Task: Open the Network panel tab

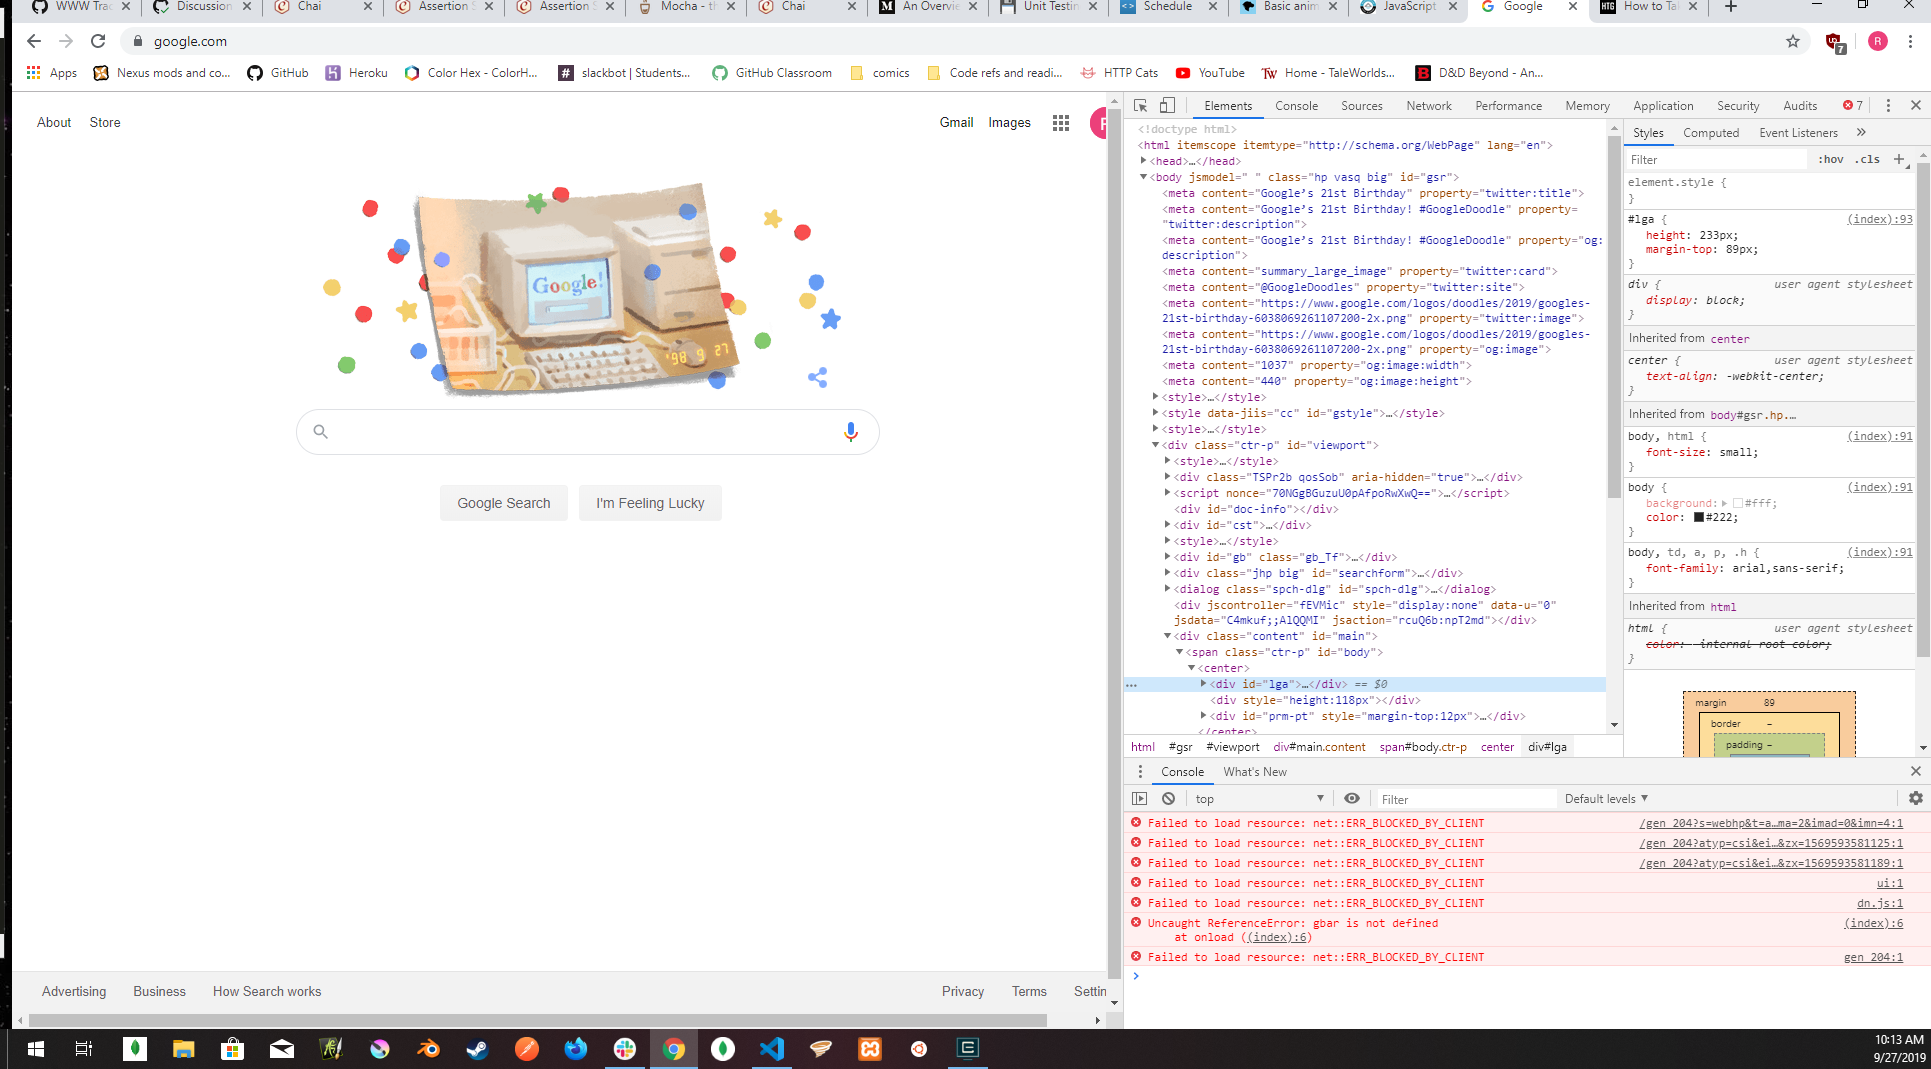Action: click(x=1428, y=106)
